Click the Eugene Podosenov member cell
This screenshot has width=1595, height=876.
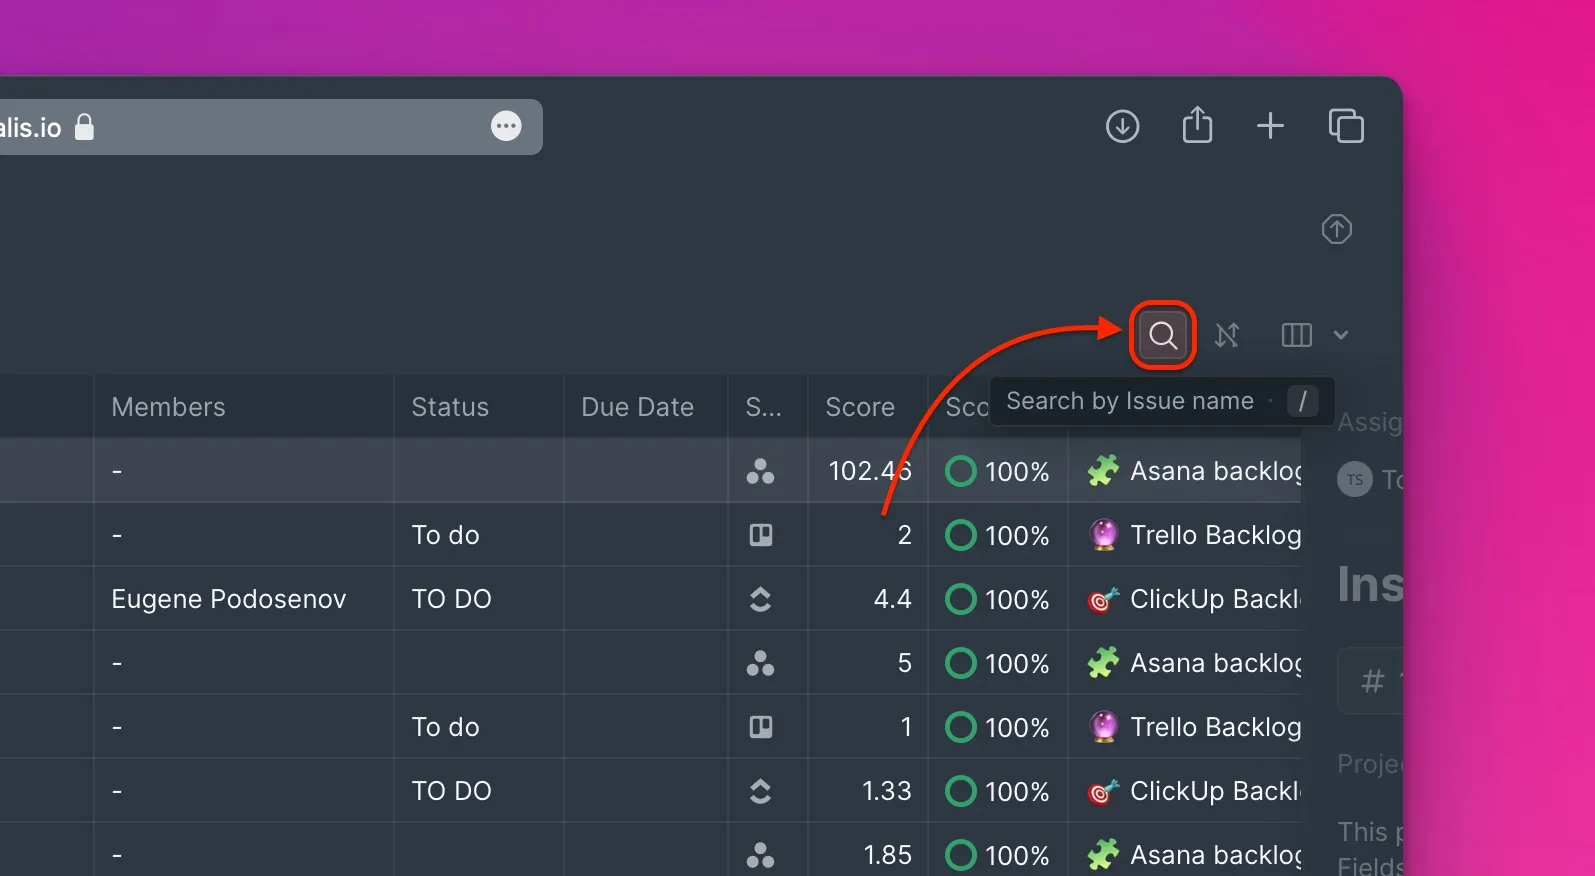(x=229, y=599)
